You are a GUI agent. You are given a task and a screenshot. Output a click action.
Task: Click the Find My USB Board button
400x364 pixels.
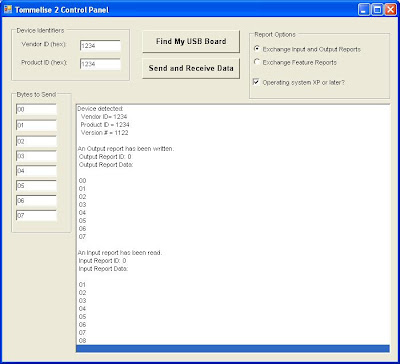coord(191,42)
